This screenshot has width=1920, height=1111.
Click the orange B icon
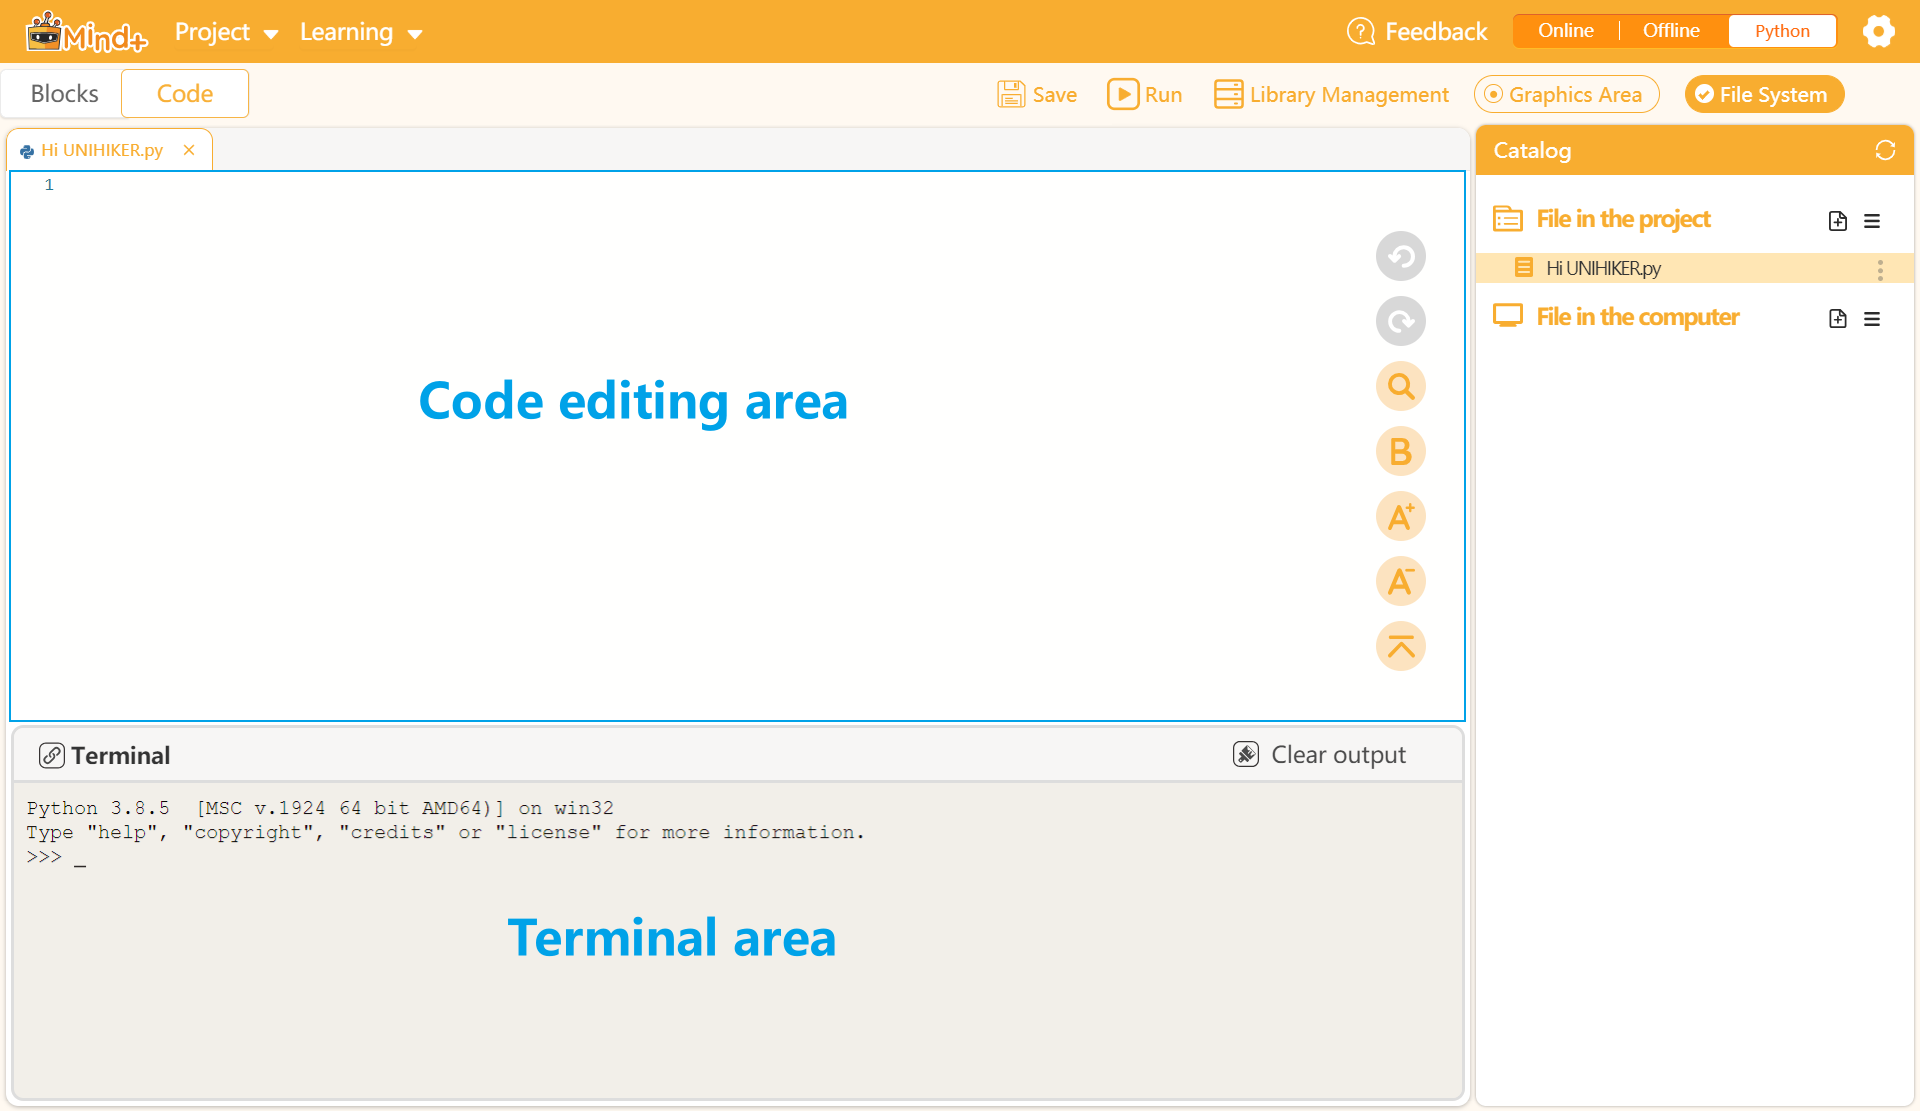pos(1400,452)
